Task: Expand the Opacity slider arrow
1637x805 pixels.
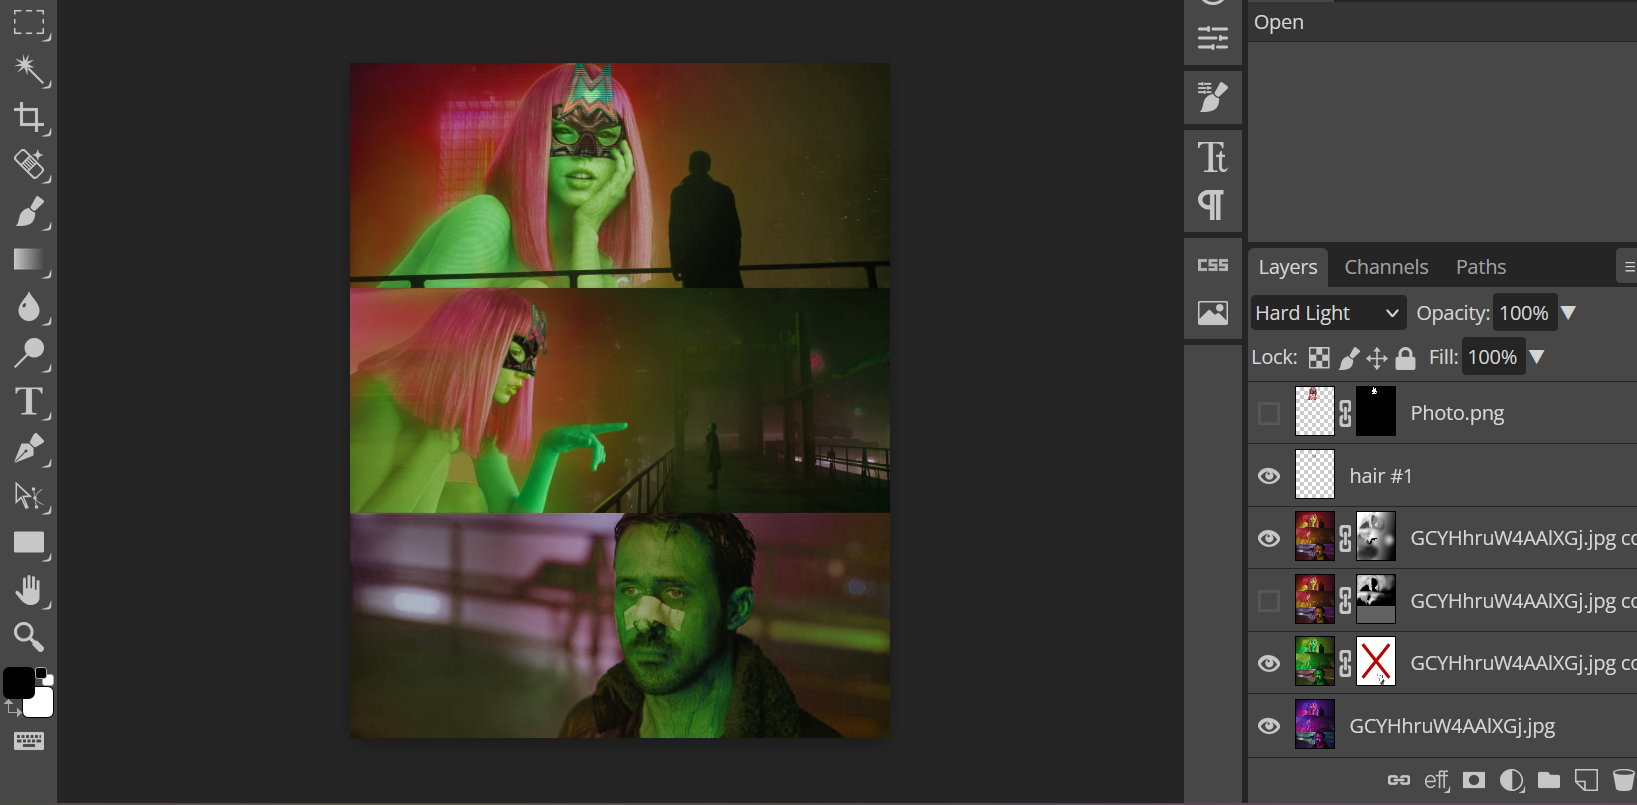Action: pyautogui.click(x=1568, y=313)
